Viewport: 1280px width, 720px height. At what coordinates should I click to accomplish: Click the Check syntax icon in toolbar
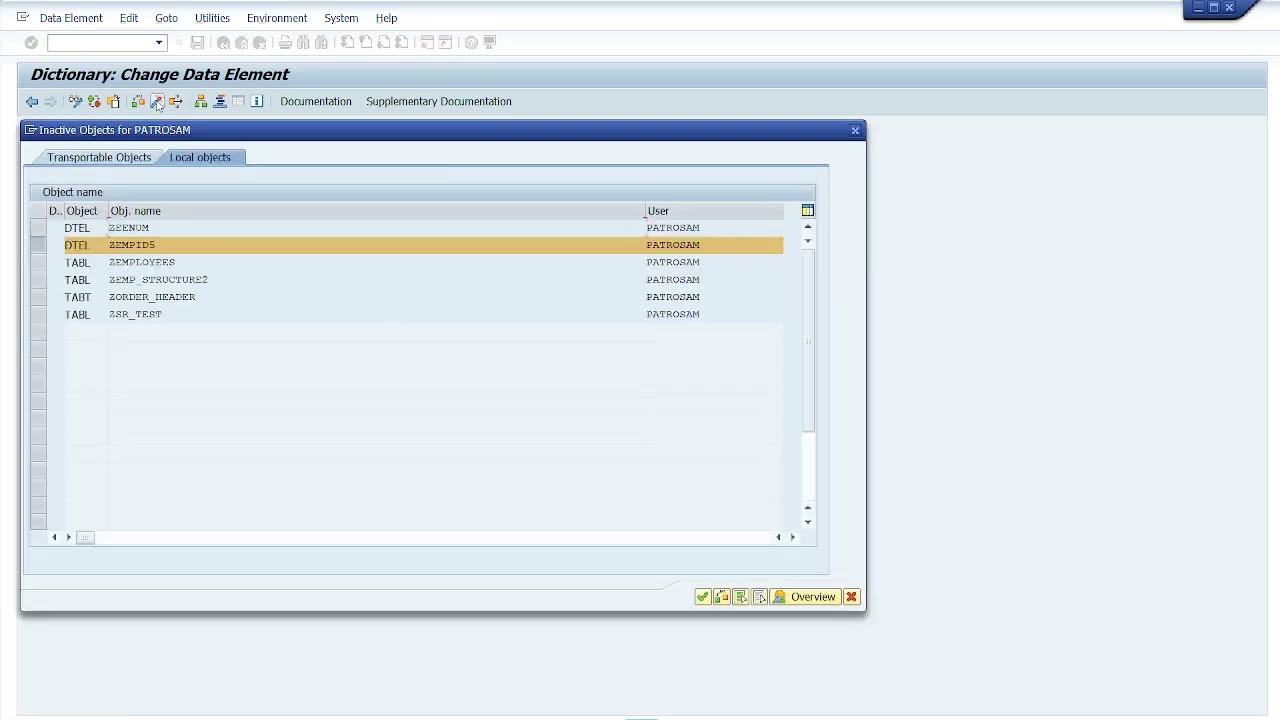coord(138,101)
